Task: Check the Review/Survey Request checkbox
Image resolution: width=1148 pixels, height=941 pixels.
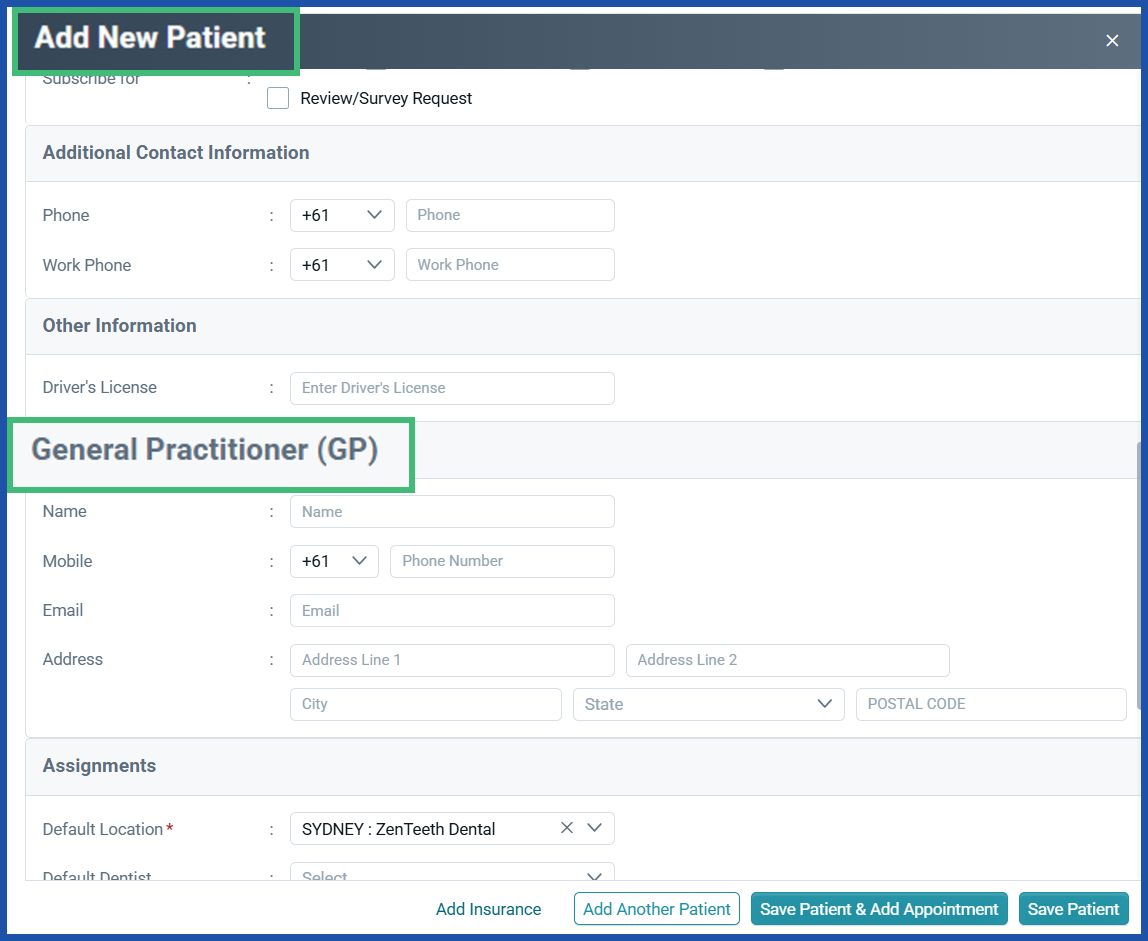Action: coord(277,98)
